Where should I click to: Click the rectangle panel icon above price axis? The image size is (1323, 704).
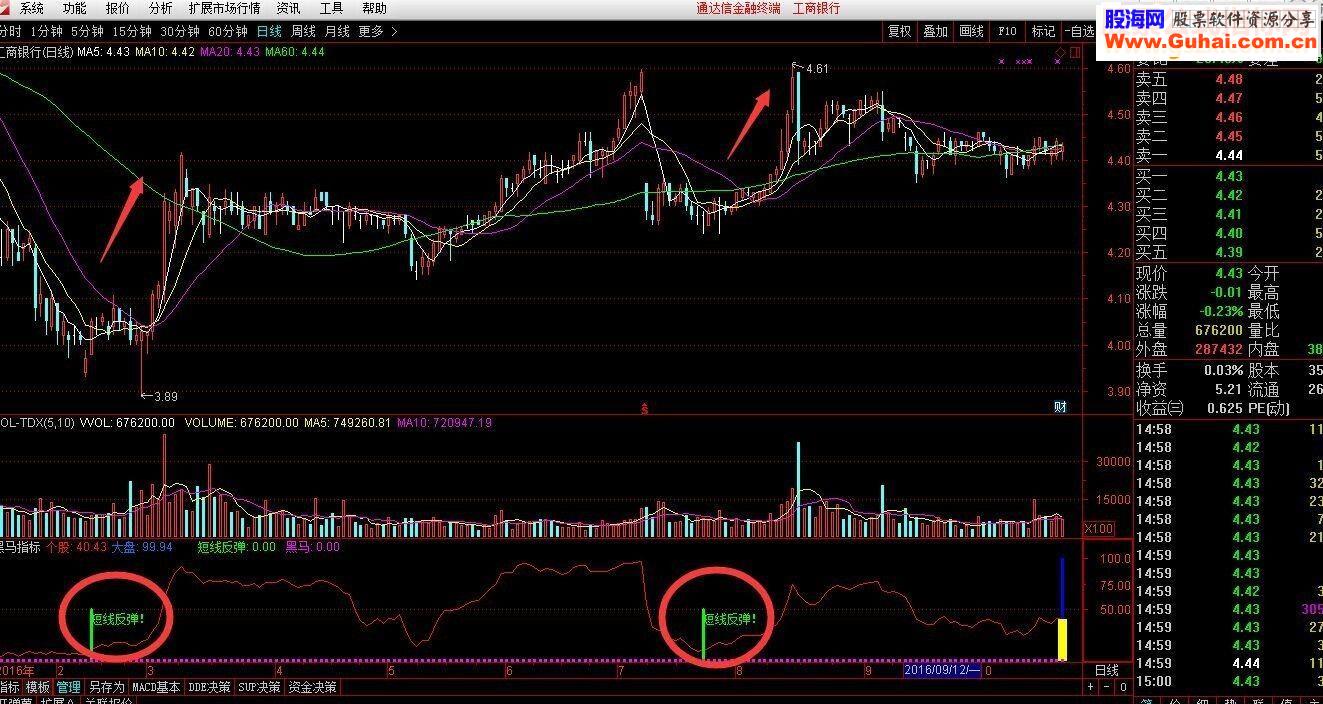tap(1074, 52)
